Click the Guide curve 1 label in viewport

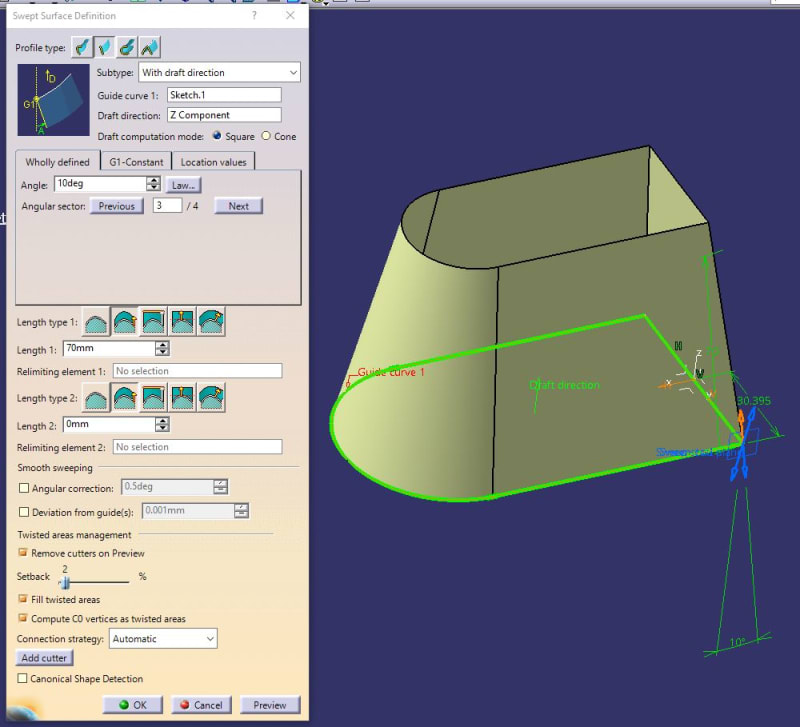point(391,372)
